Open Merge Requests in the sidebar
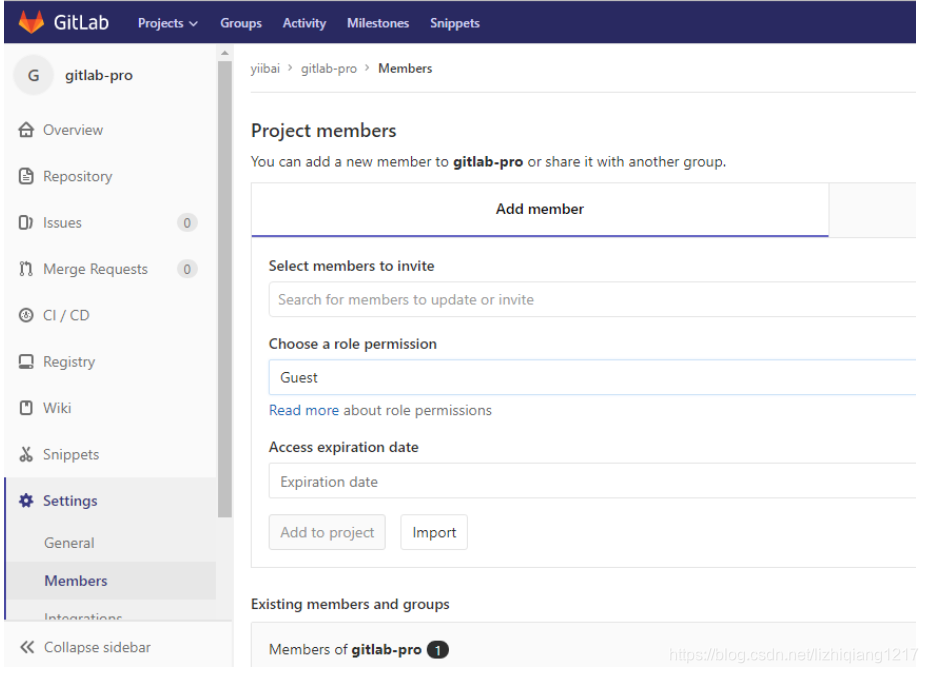Image resolution: width=928 pixels, height=673 pixels. 95,269
